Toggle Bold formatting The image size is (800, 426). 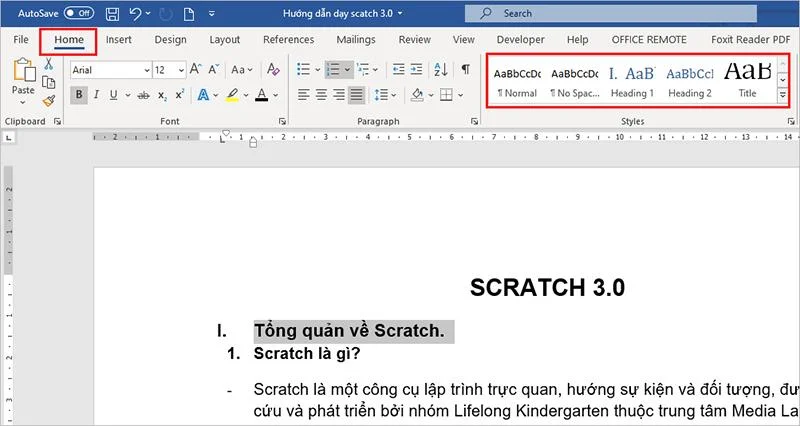coord(79,95)
